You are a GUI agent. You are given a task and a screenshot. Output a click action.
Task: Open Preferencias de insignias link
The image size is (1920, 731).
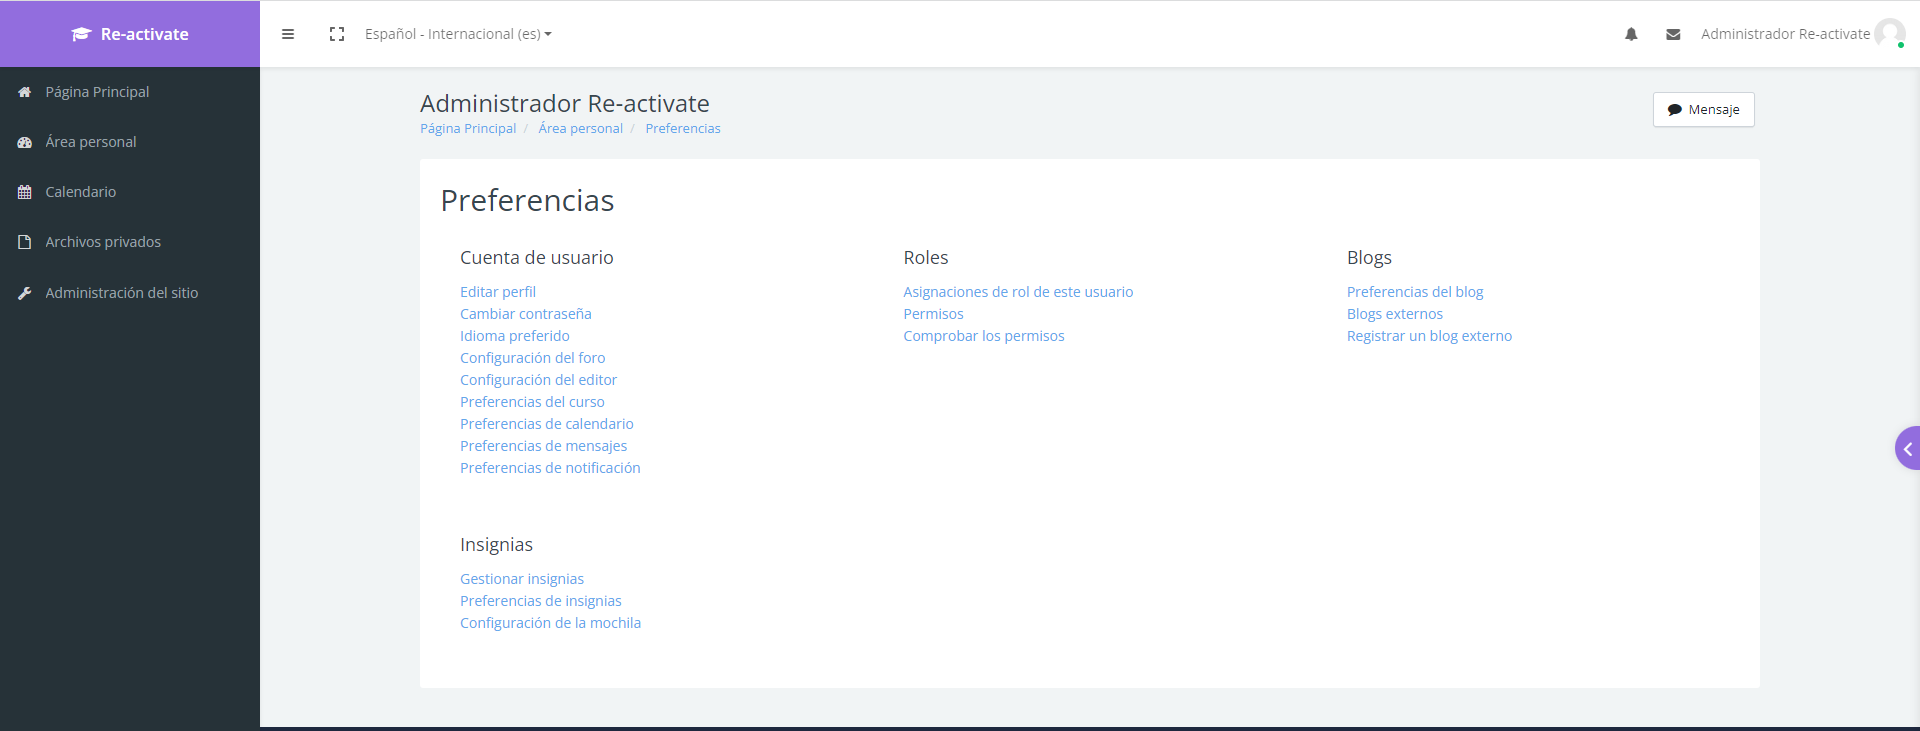pyautogui.click(x=541, y=601)
